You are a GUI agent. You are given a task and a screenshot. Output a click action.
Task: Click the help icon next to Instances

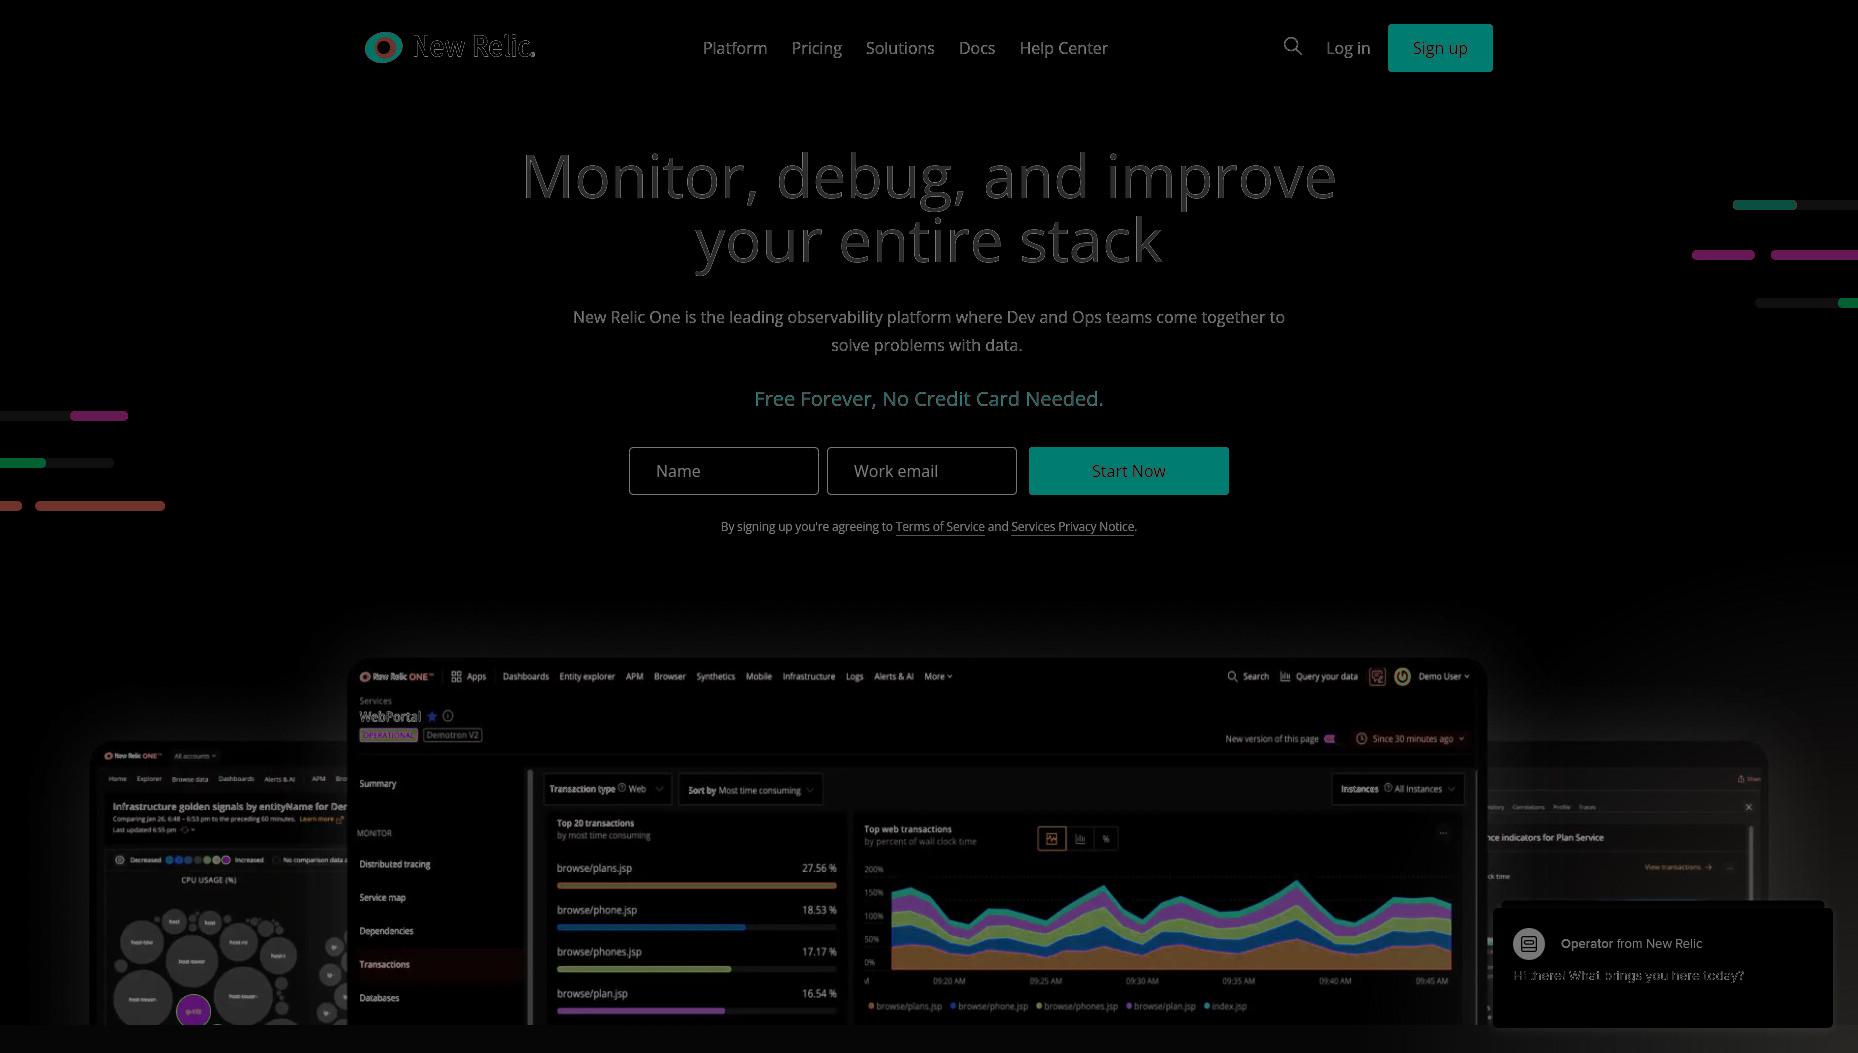[x=1388, y=788]
